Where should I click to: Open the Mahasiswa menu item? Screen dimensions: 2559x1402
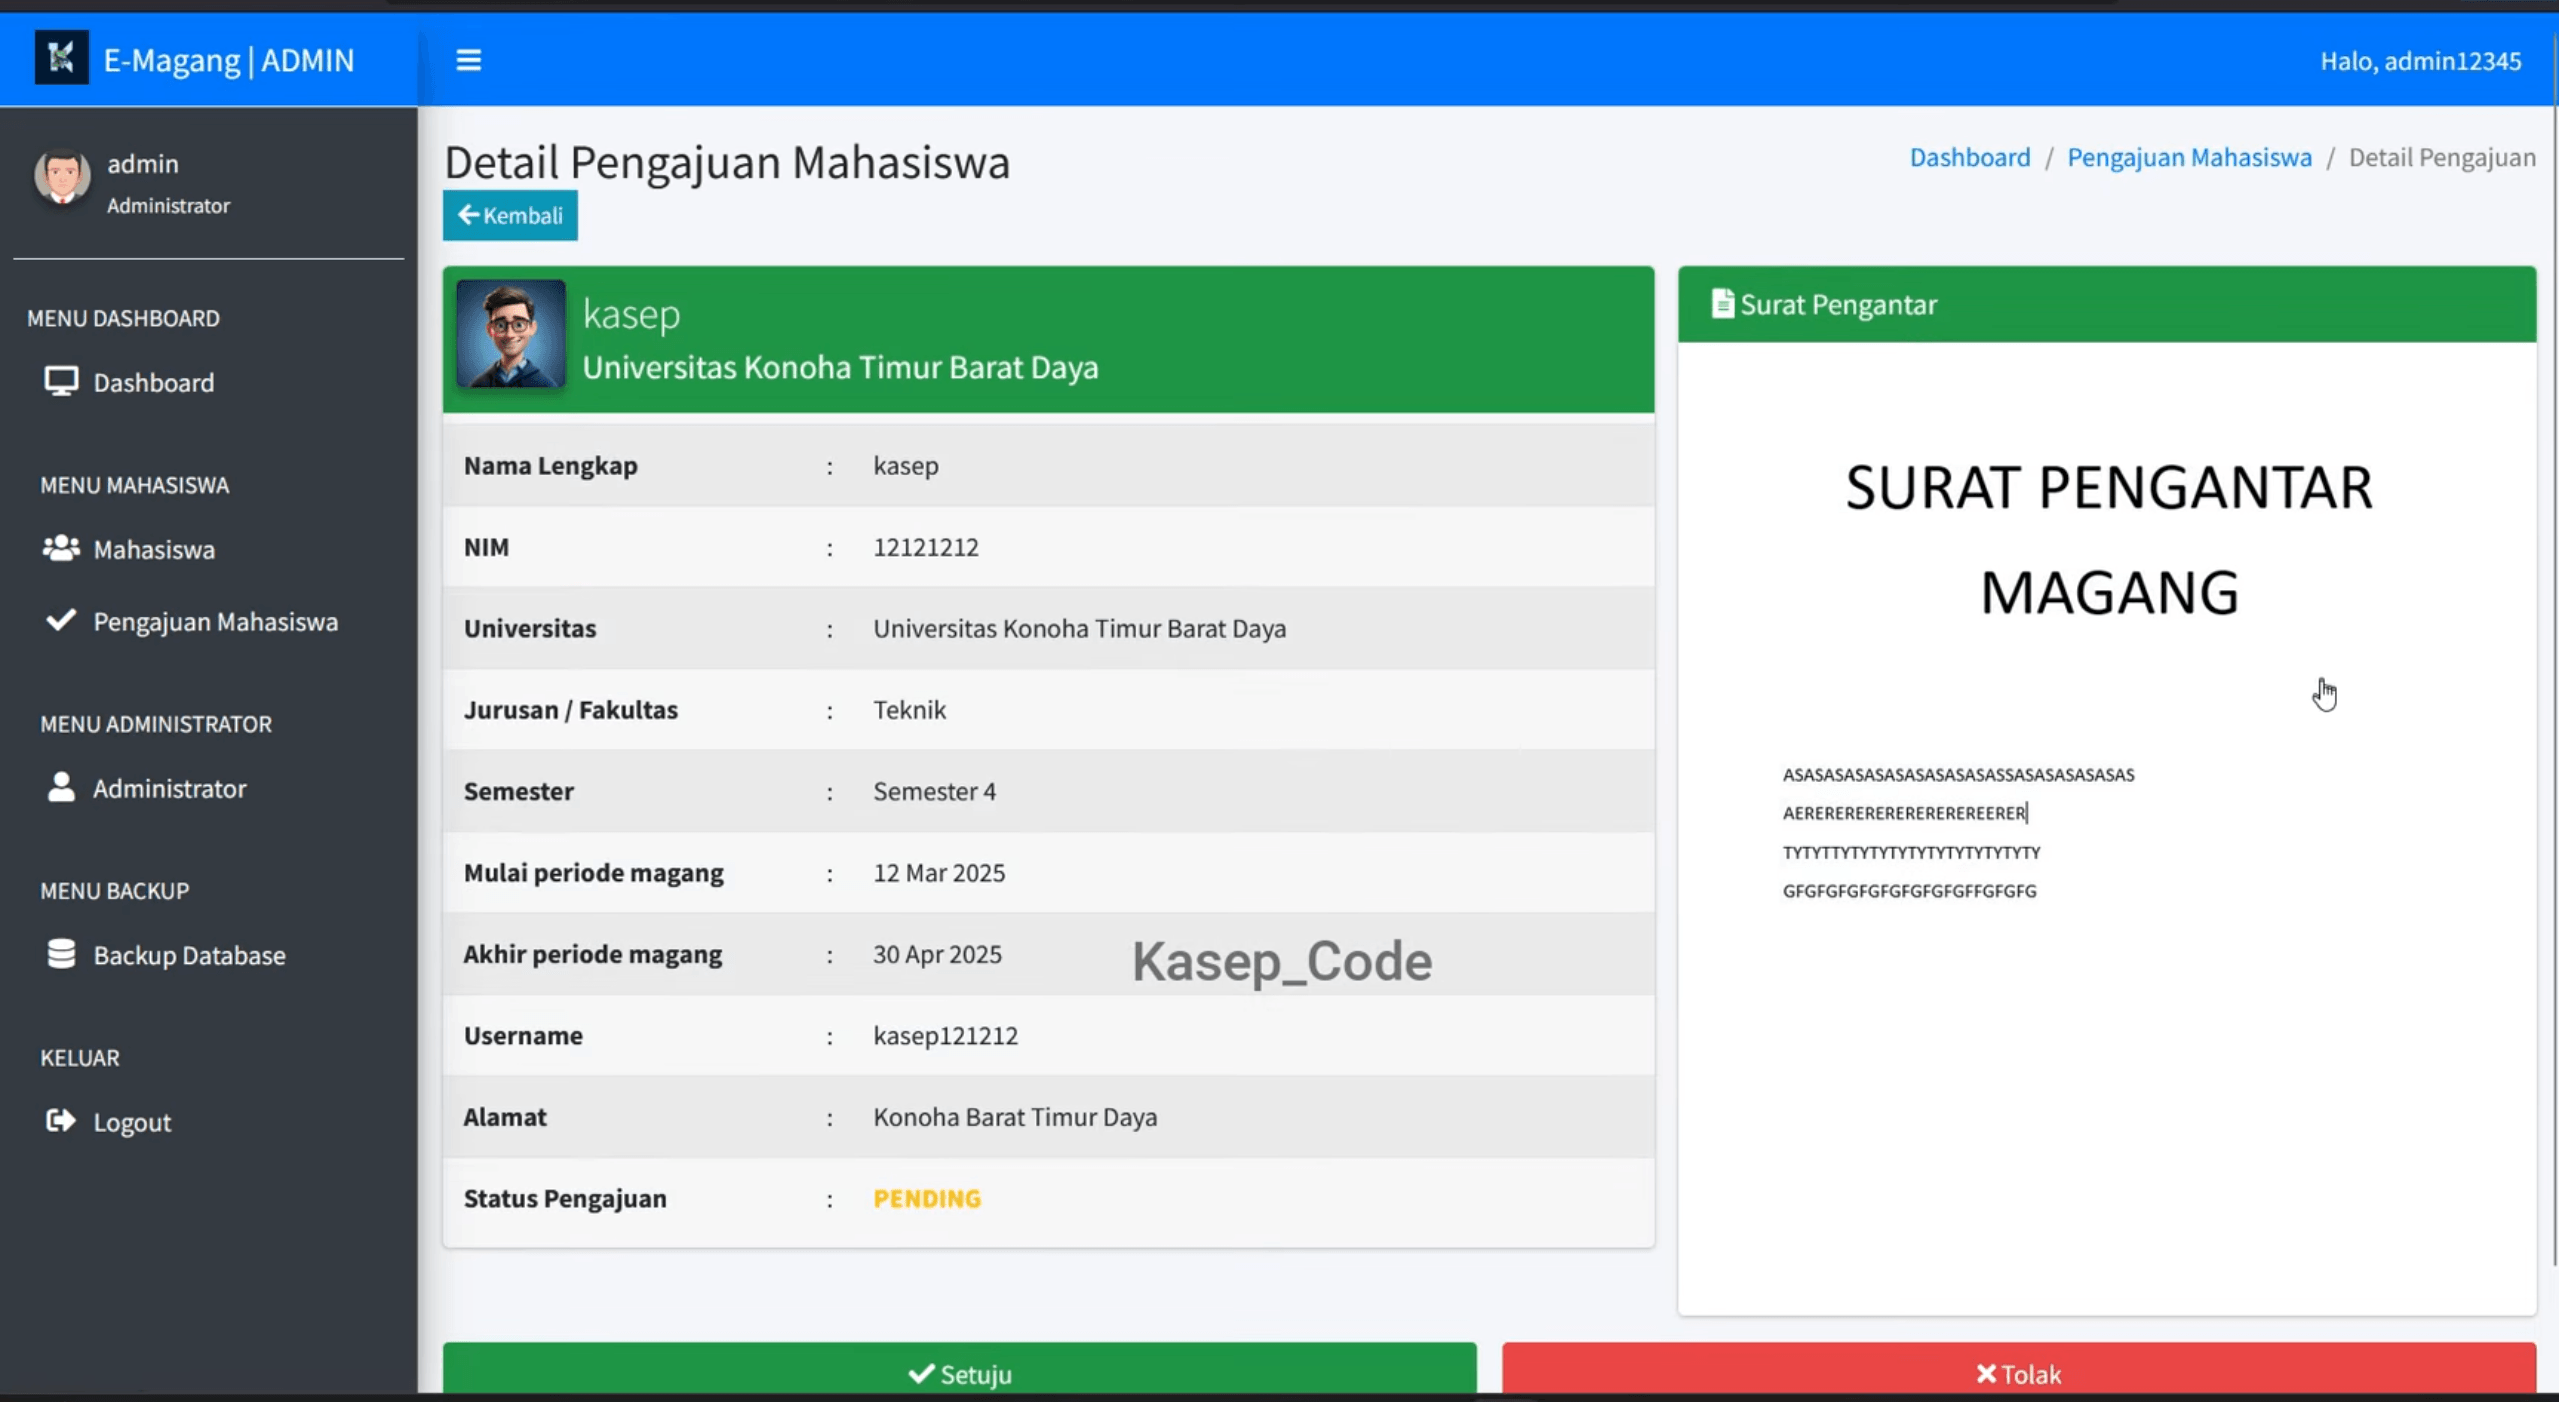[209, 549]
